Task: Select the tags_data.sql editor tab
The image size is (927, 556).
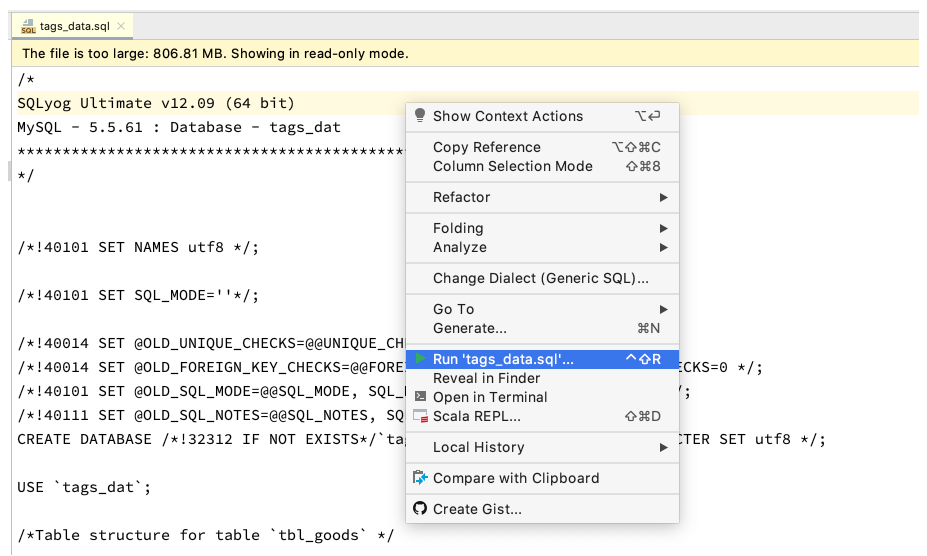Action: [x=73, y=26]
